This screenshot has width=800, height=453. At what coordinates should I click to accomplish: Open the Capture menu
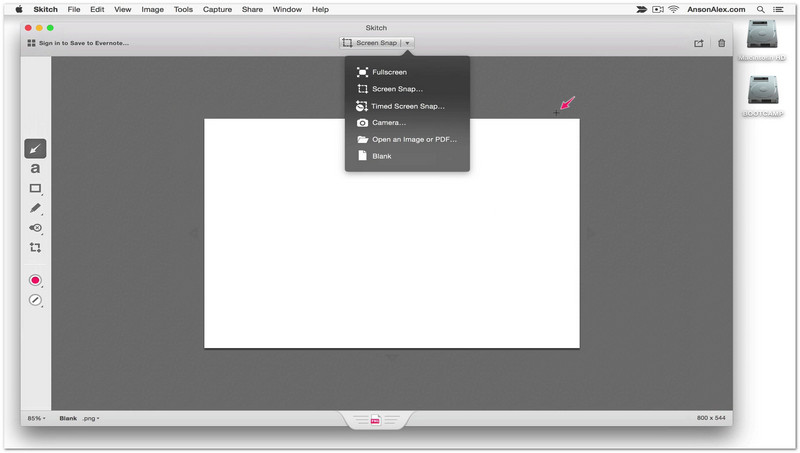(217, 9)
